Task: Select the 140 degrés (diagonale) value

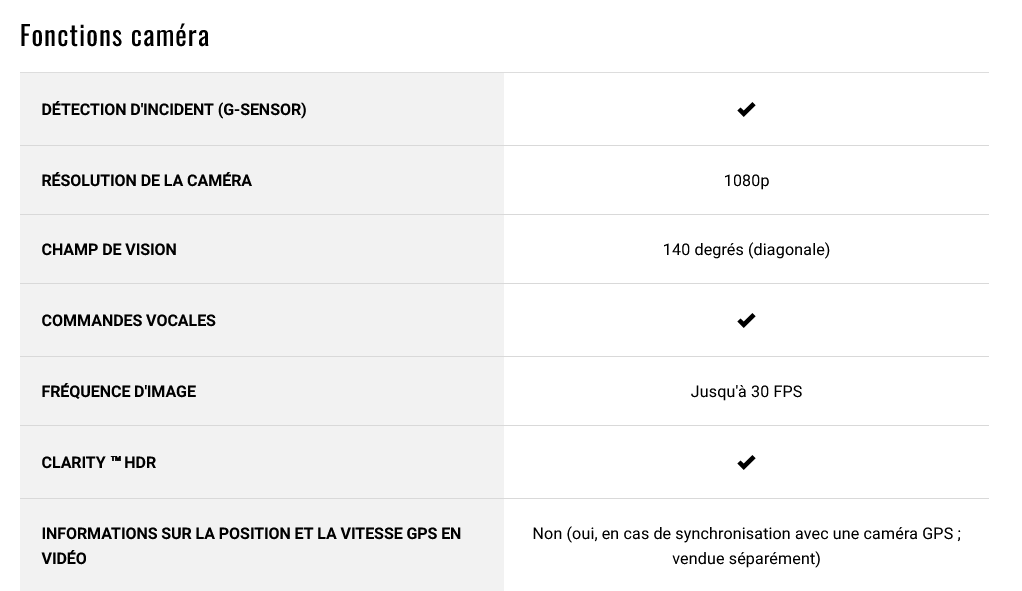Action: (x=746, y=250)
